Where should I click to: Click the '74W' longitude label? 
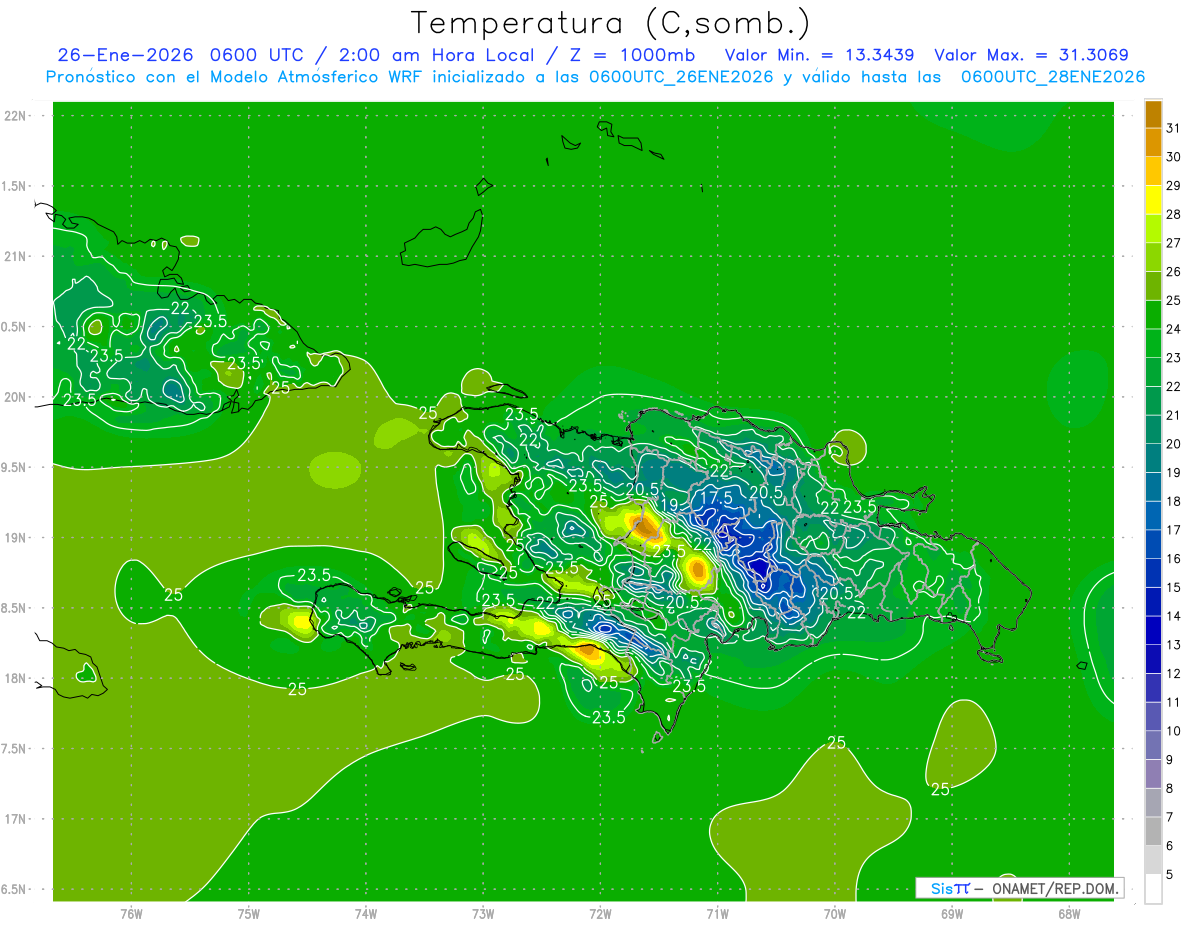tap(366, 913)
